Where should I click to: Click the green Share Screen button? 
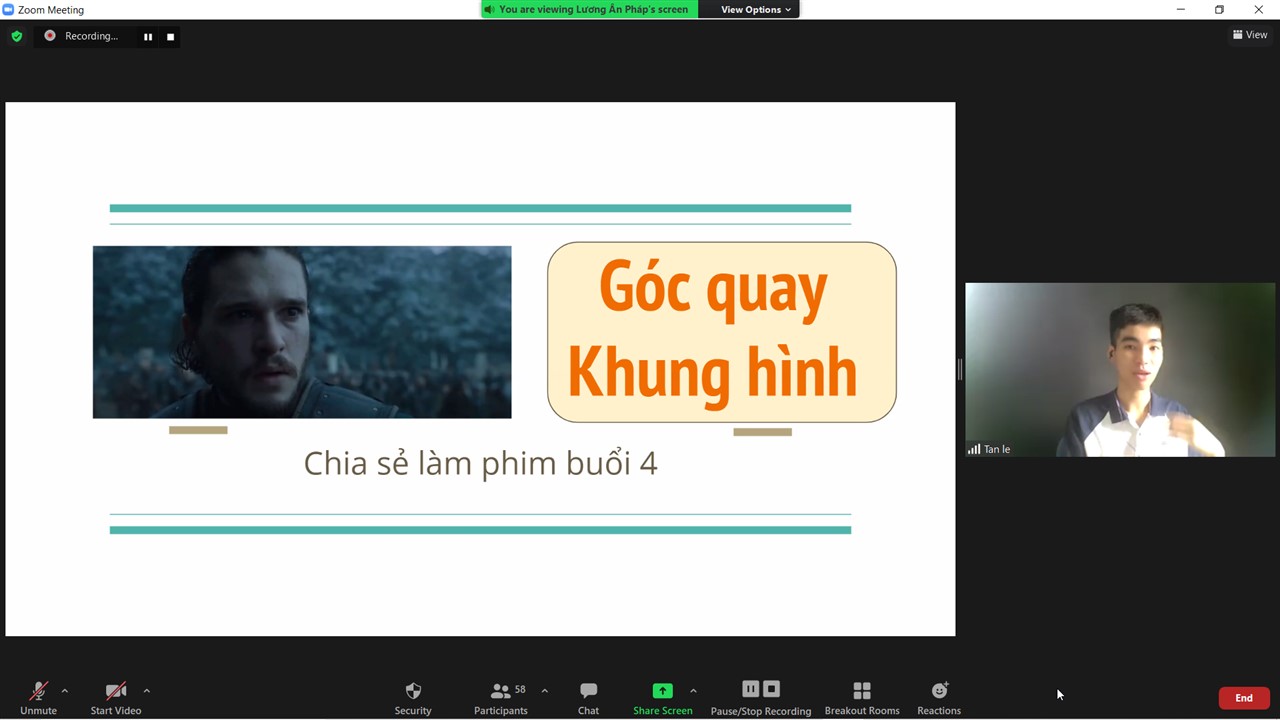(x=662, y=697)
